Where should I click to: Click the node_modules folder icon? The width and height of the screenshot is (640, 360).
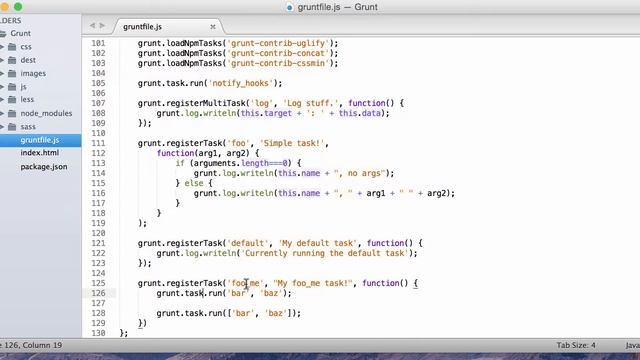pyautogui.click(x=12, y=113)
